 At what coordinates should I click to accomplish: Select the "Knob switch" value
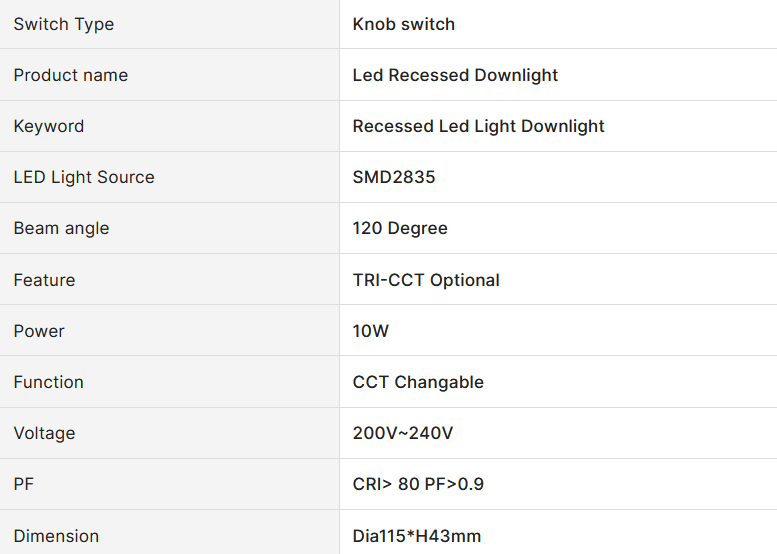[x=404, y=24]
